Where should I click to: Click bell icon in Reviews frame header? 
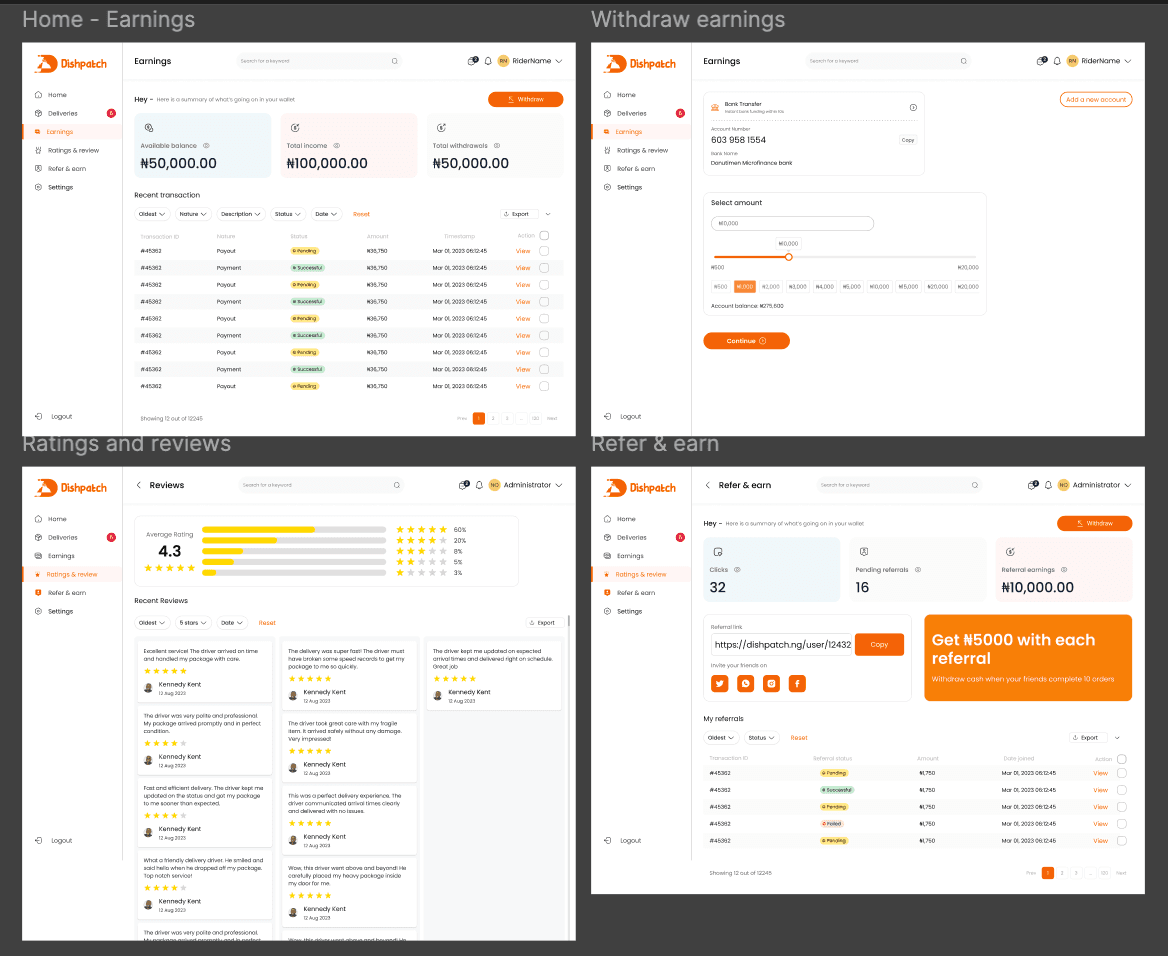pyautogui.click(x=479, y=485)
